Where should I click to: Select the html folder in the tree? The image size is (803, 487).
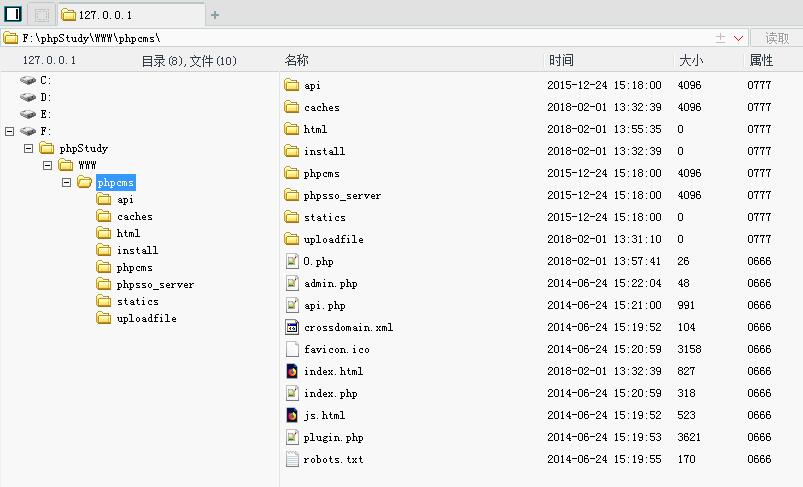click(x=128, y=233)
